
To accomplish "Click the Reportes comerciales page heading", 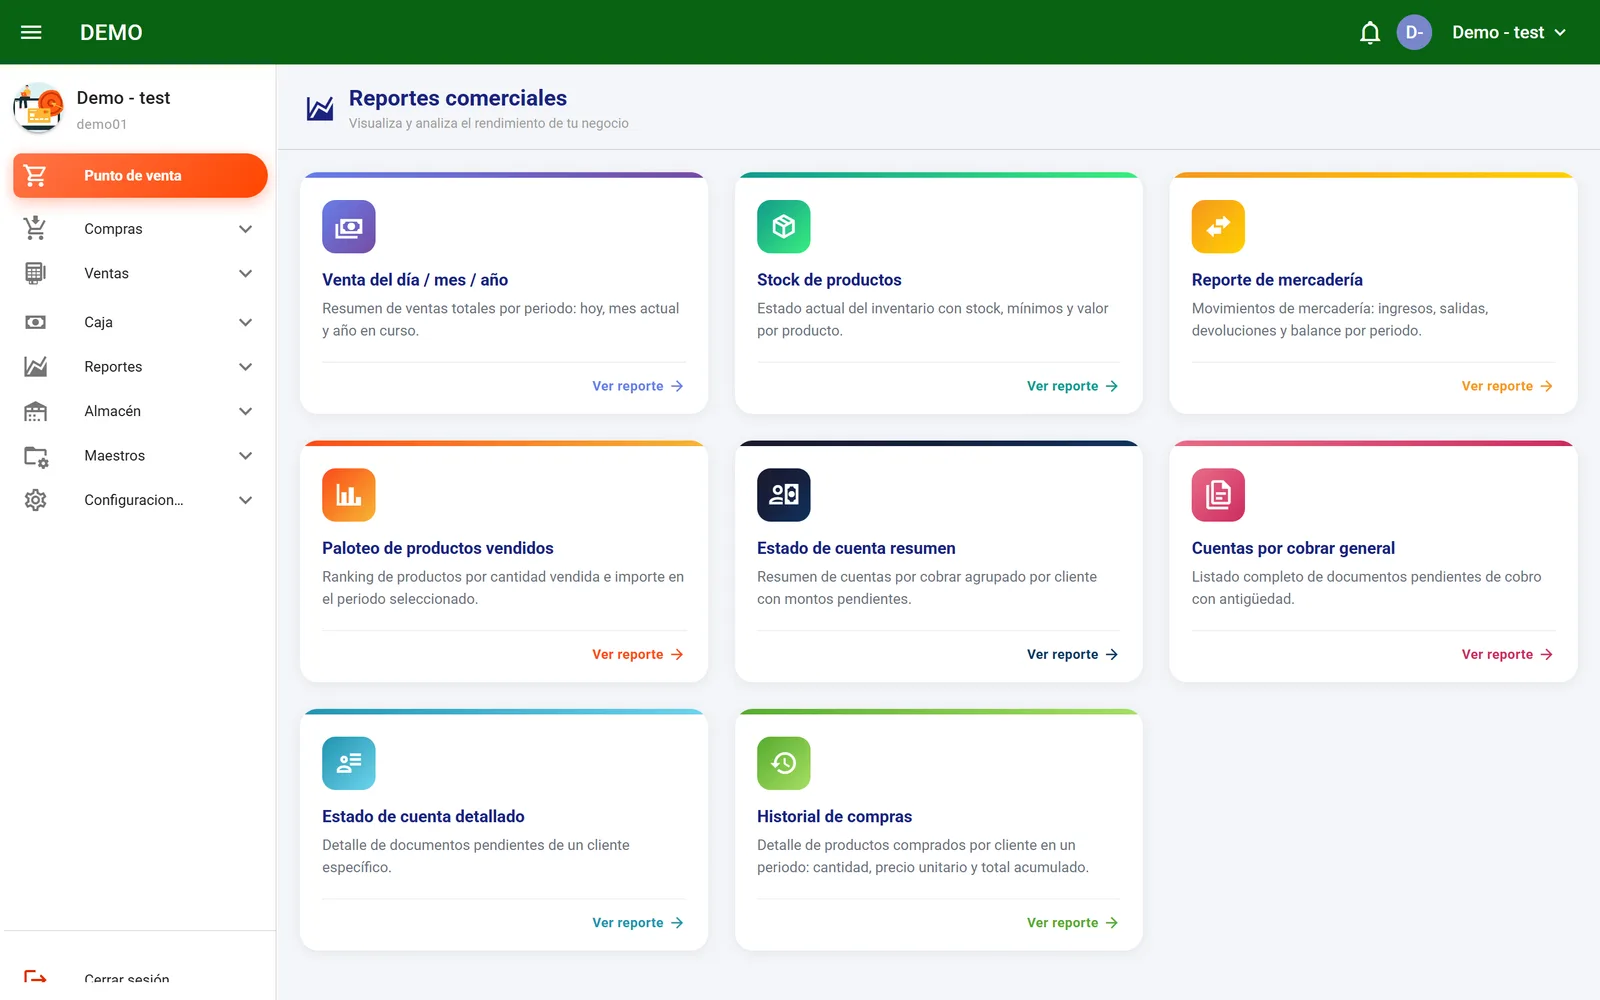I will [458, 98].
